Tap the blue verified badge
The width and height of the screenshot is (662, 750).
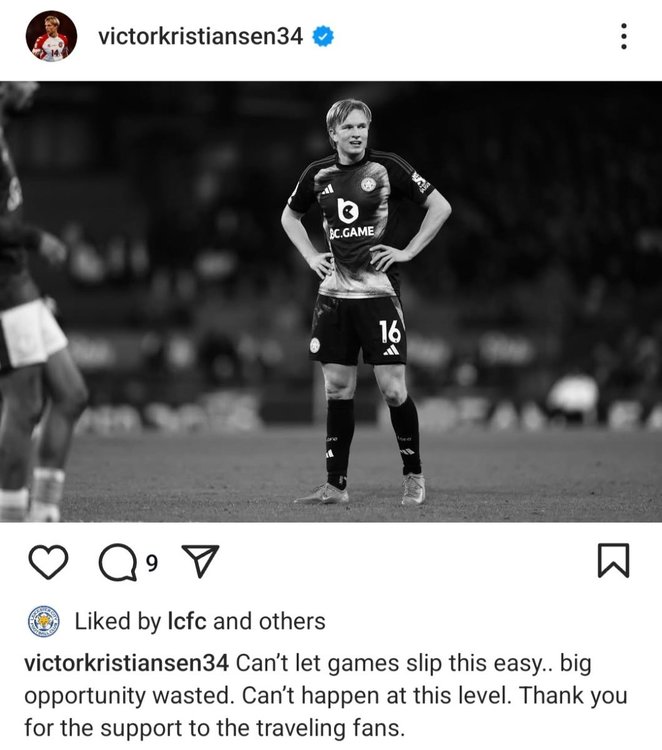click(323, 36)
